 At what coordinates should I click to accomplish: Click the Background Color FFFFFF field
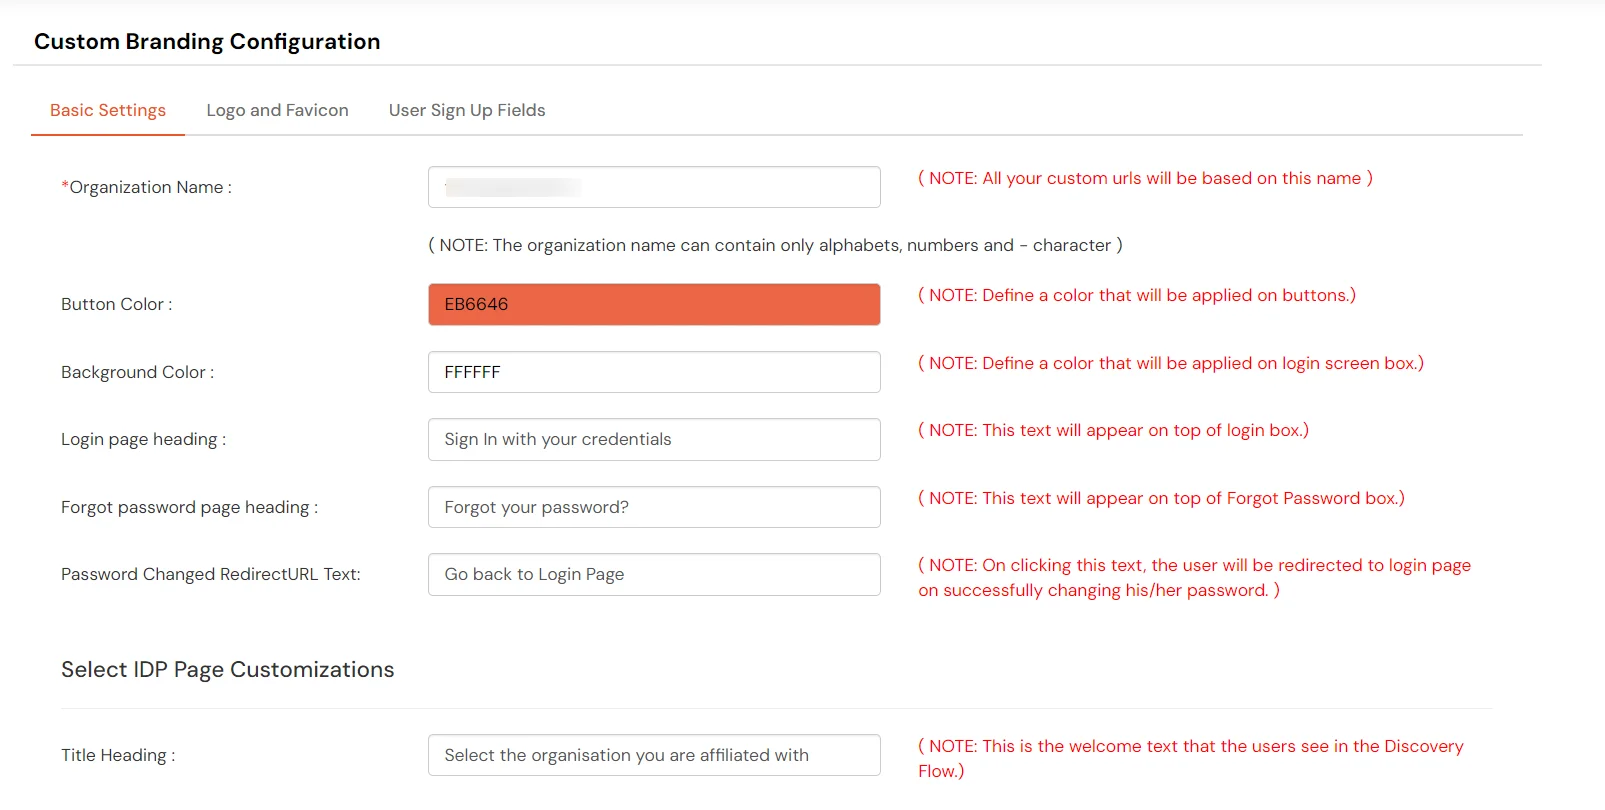(x=653, y=371)
